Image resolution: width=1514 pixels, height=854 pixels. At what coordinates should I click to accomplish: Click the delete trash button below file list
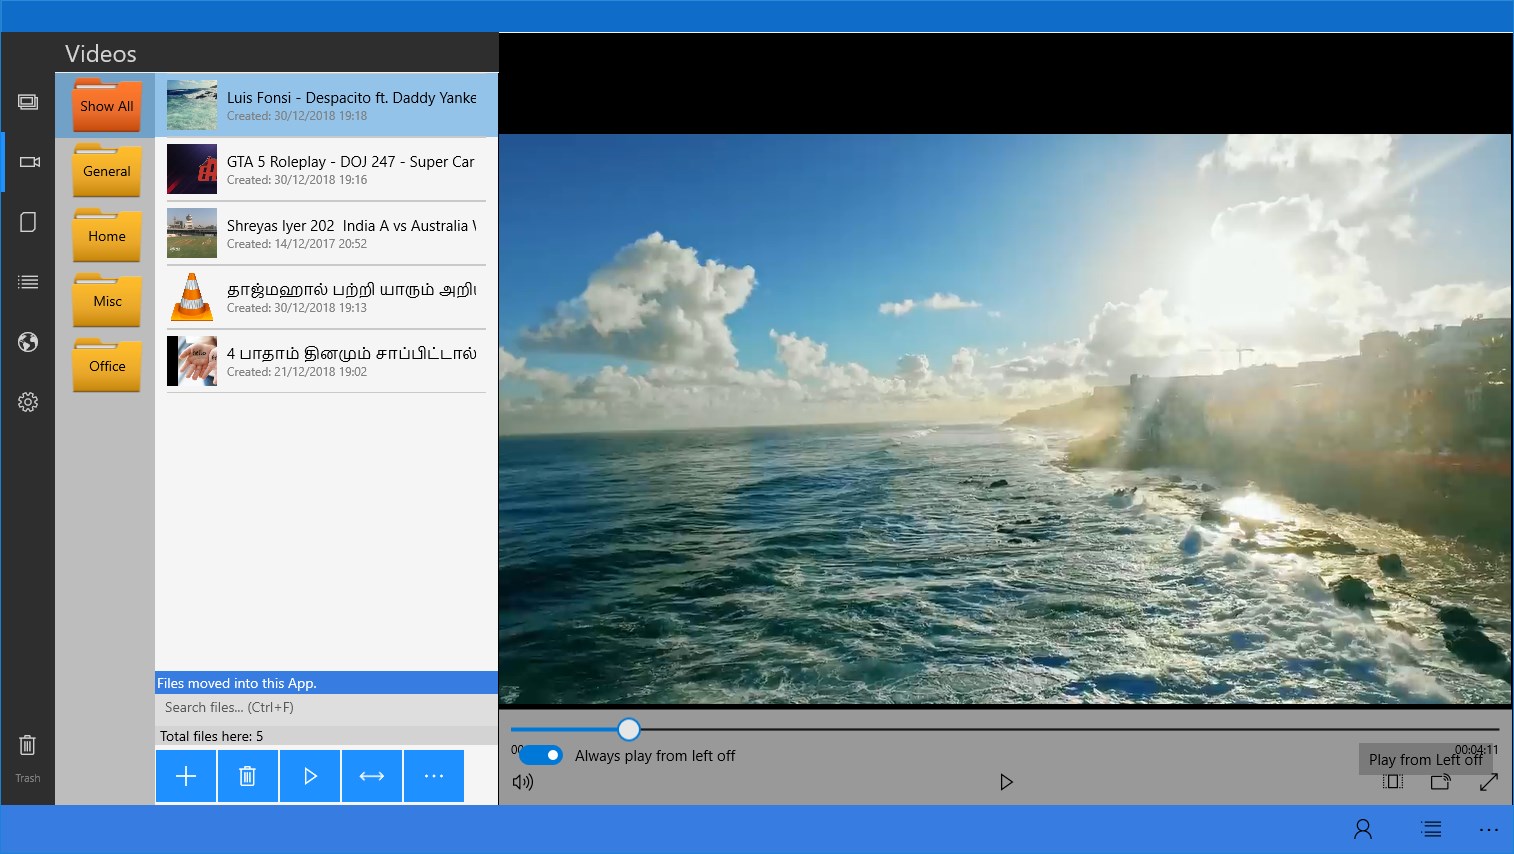[248, 776]
